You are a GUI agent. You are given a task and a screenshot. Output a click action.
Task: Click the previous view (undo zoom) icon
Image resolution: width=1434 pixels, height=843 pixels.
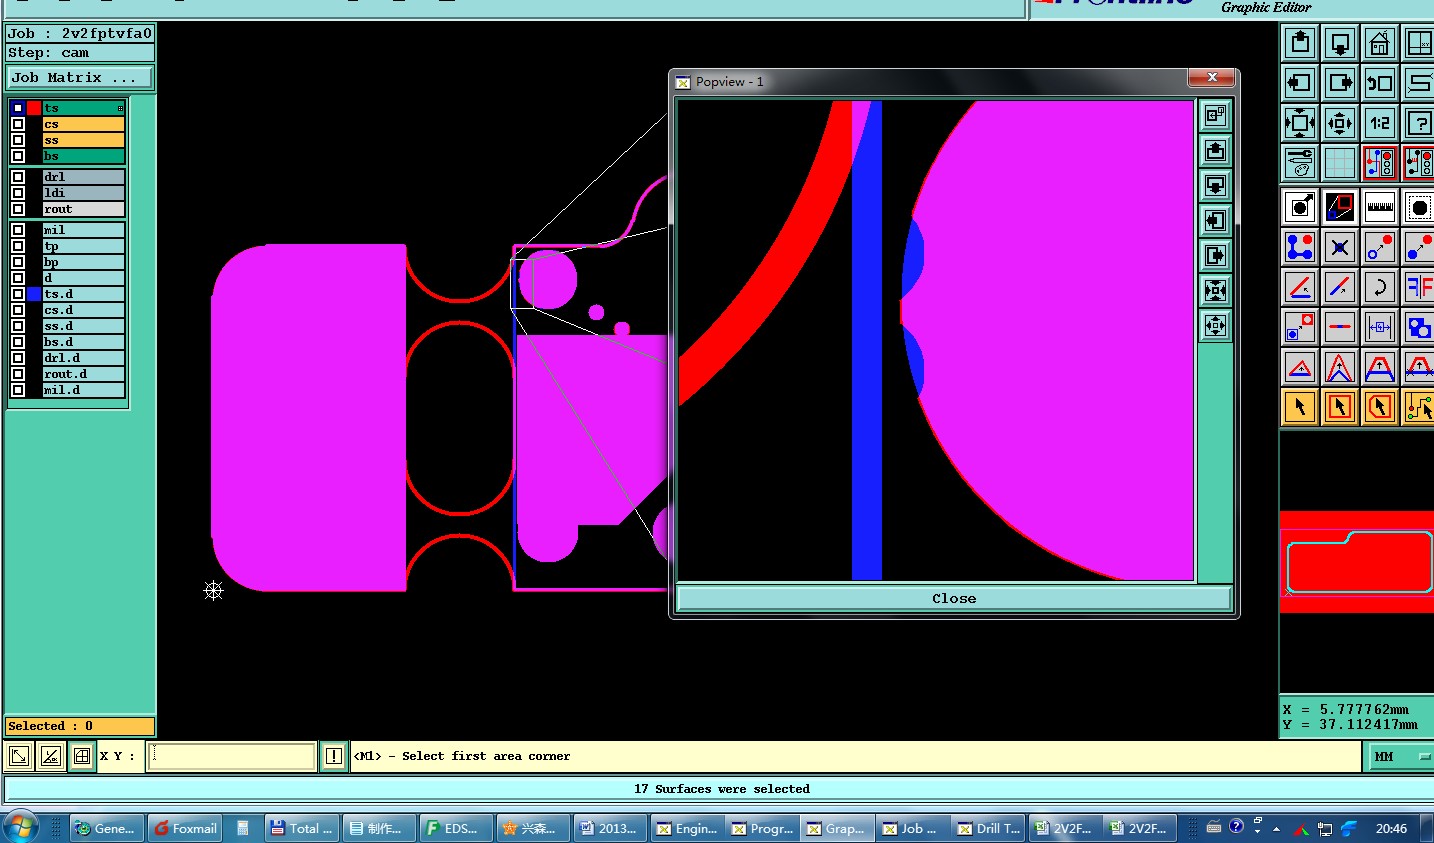pos(1380,83)
